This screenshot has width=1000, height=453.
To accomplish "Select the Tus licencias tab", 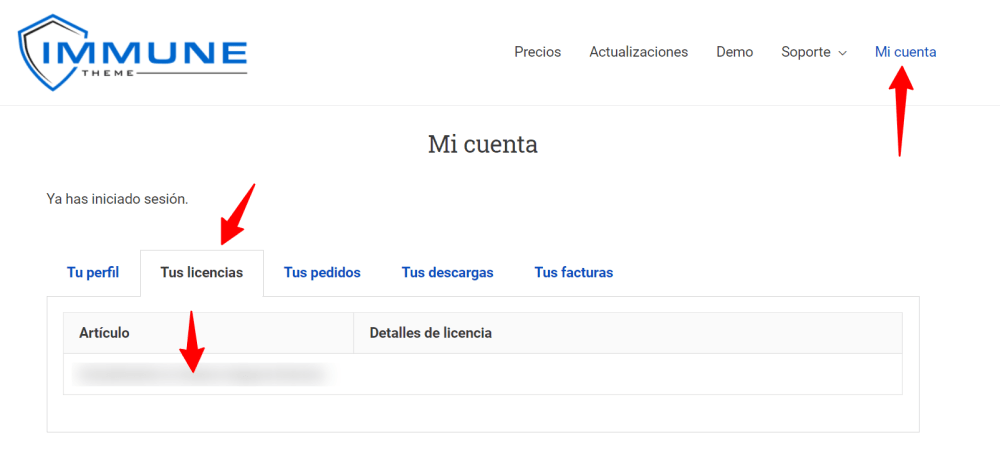I will pyautogui.click(x=201, y=272).
